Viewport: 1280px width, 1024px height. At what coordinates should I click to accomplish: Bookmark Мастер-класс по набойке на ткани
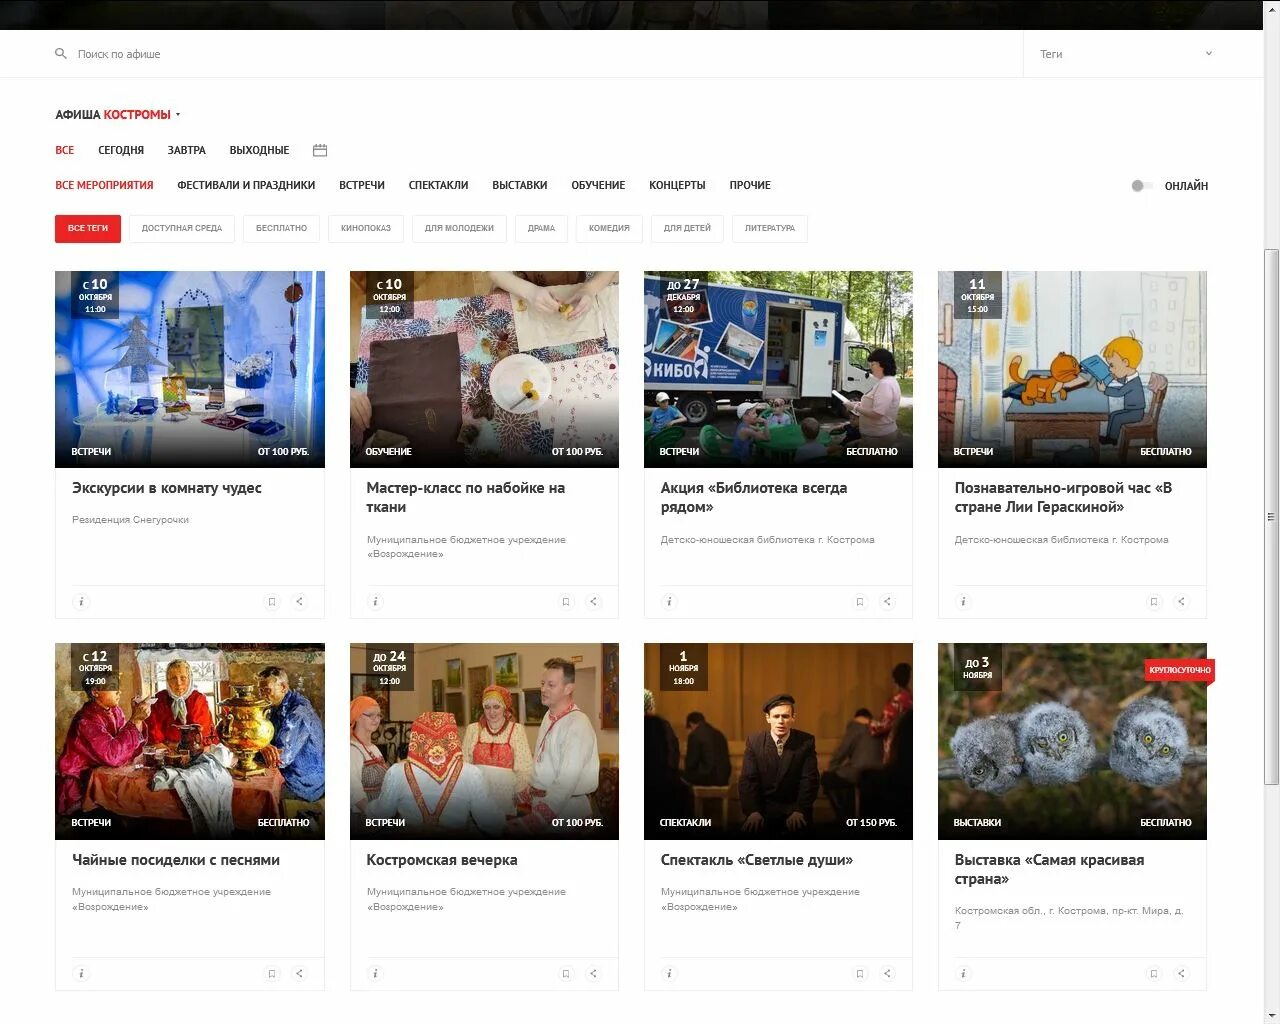tap(566, 602)
